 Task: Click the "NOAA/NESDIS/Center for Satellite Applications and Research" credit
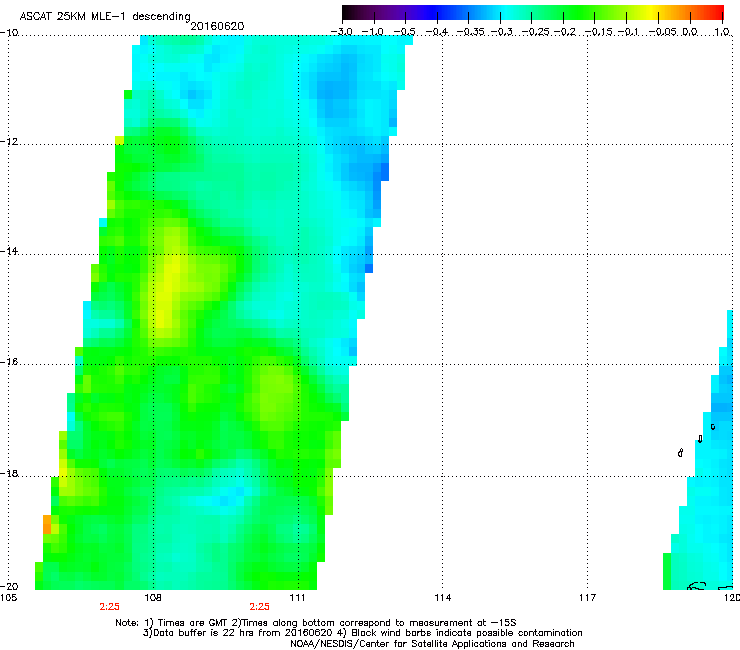pyautogui.click(x=432, y=644)
